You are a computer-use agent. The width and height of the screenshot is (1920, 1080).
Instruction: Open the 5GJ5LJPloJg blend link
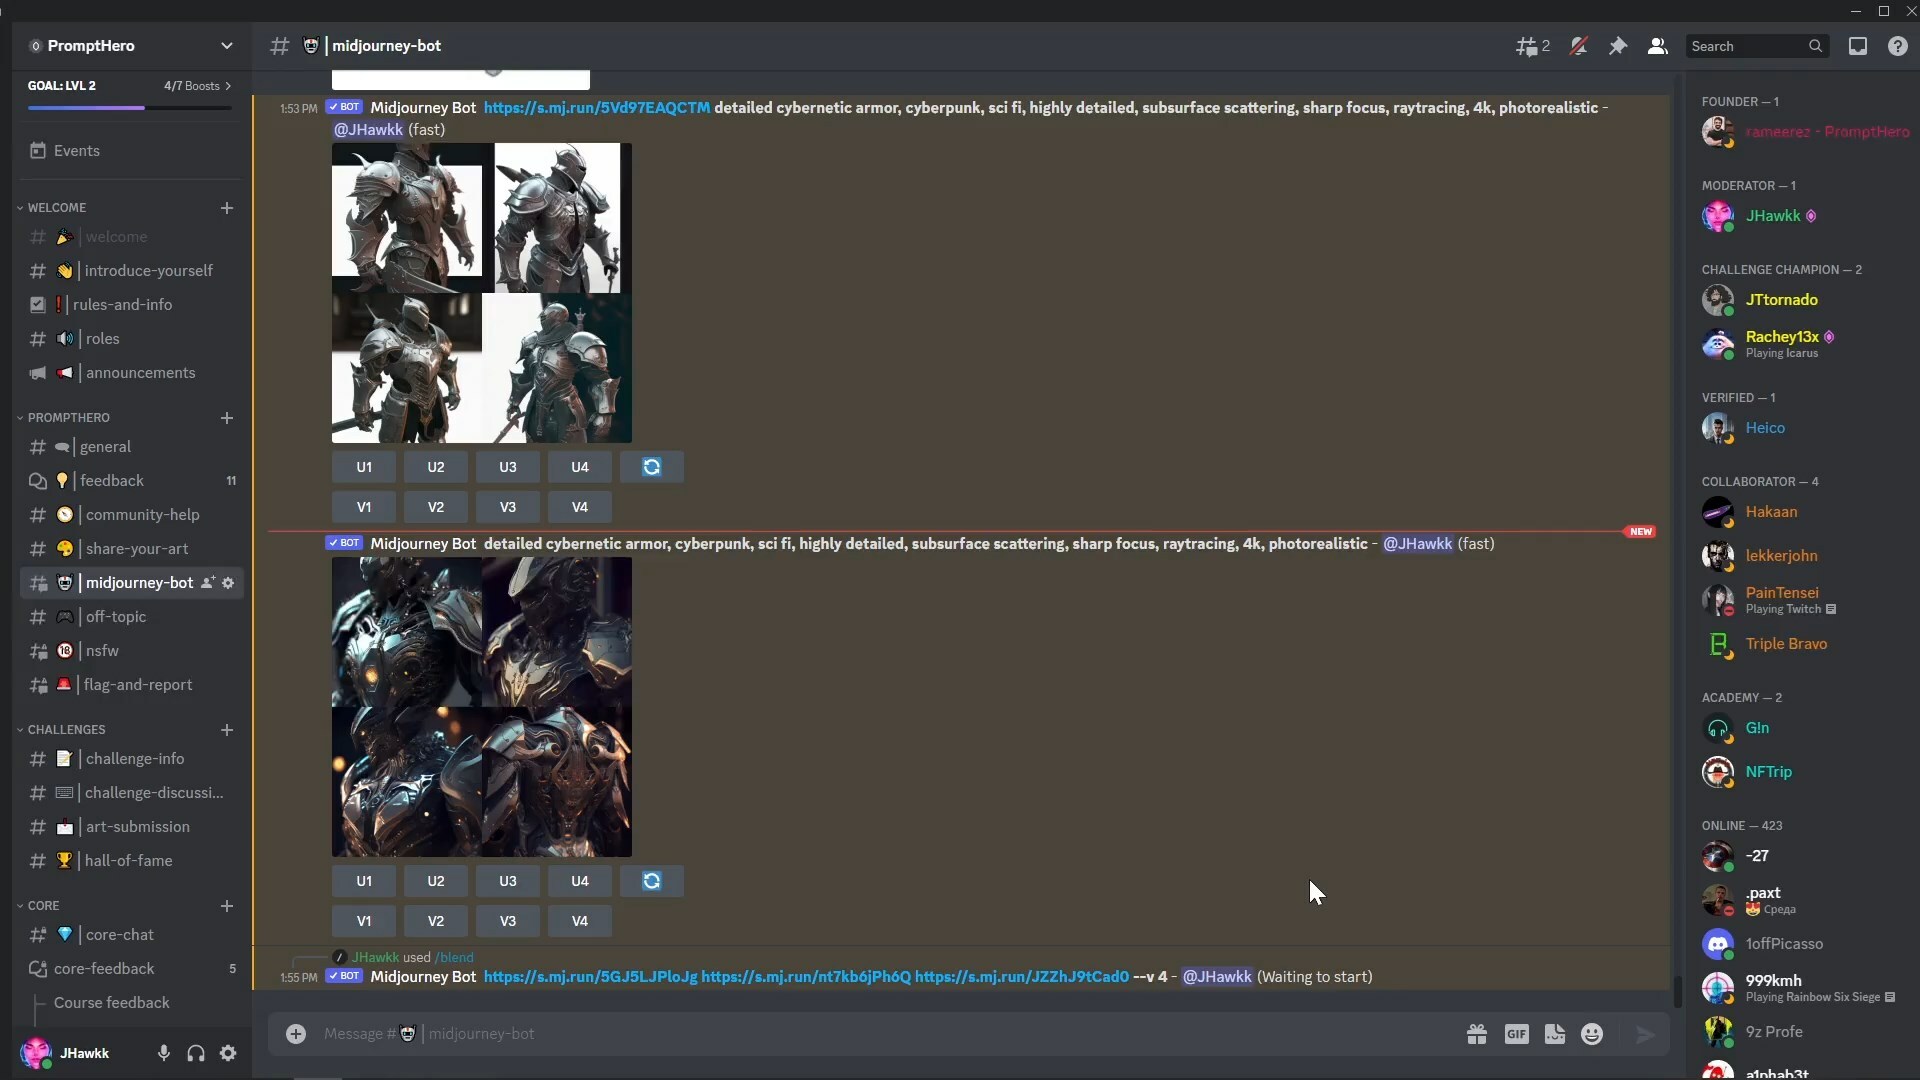click(x=590, y=977)
